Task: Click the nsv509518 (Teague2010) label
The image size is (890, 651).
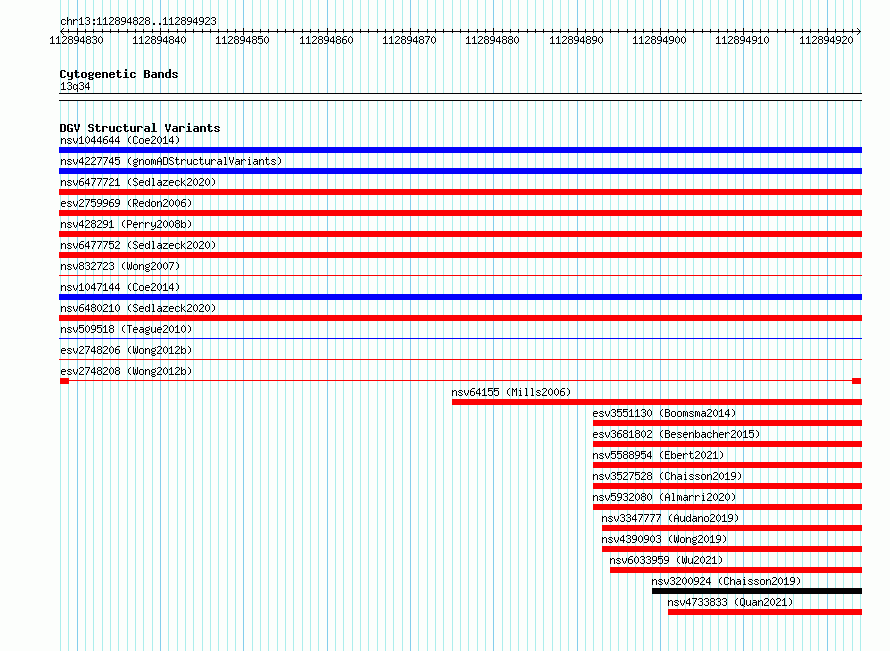Action: tap(126, 329)
